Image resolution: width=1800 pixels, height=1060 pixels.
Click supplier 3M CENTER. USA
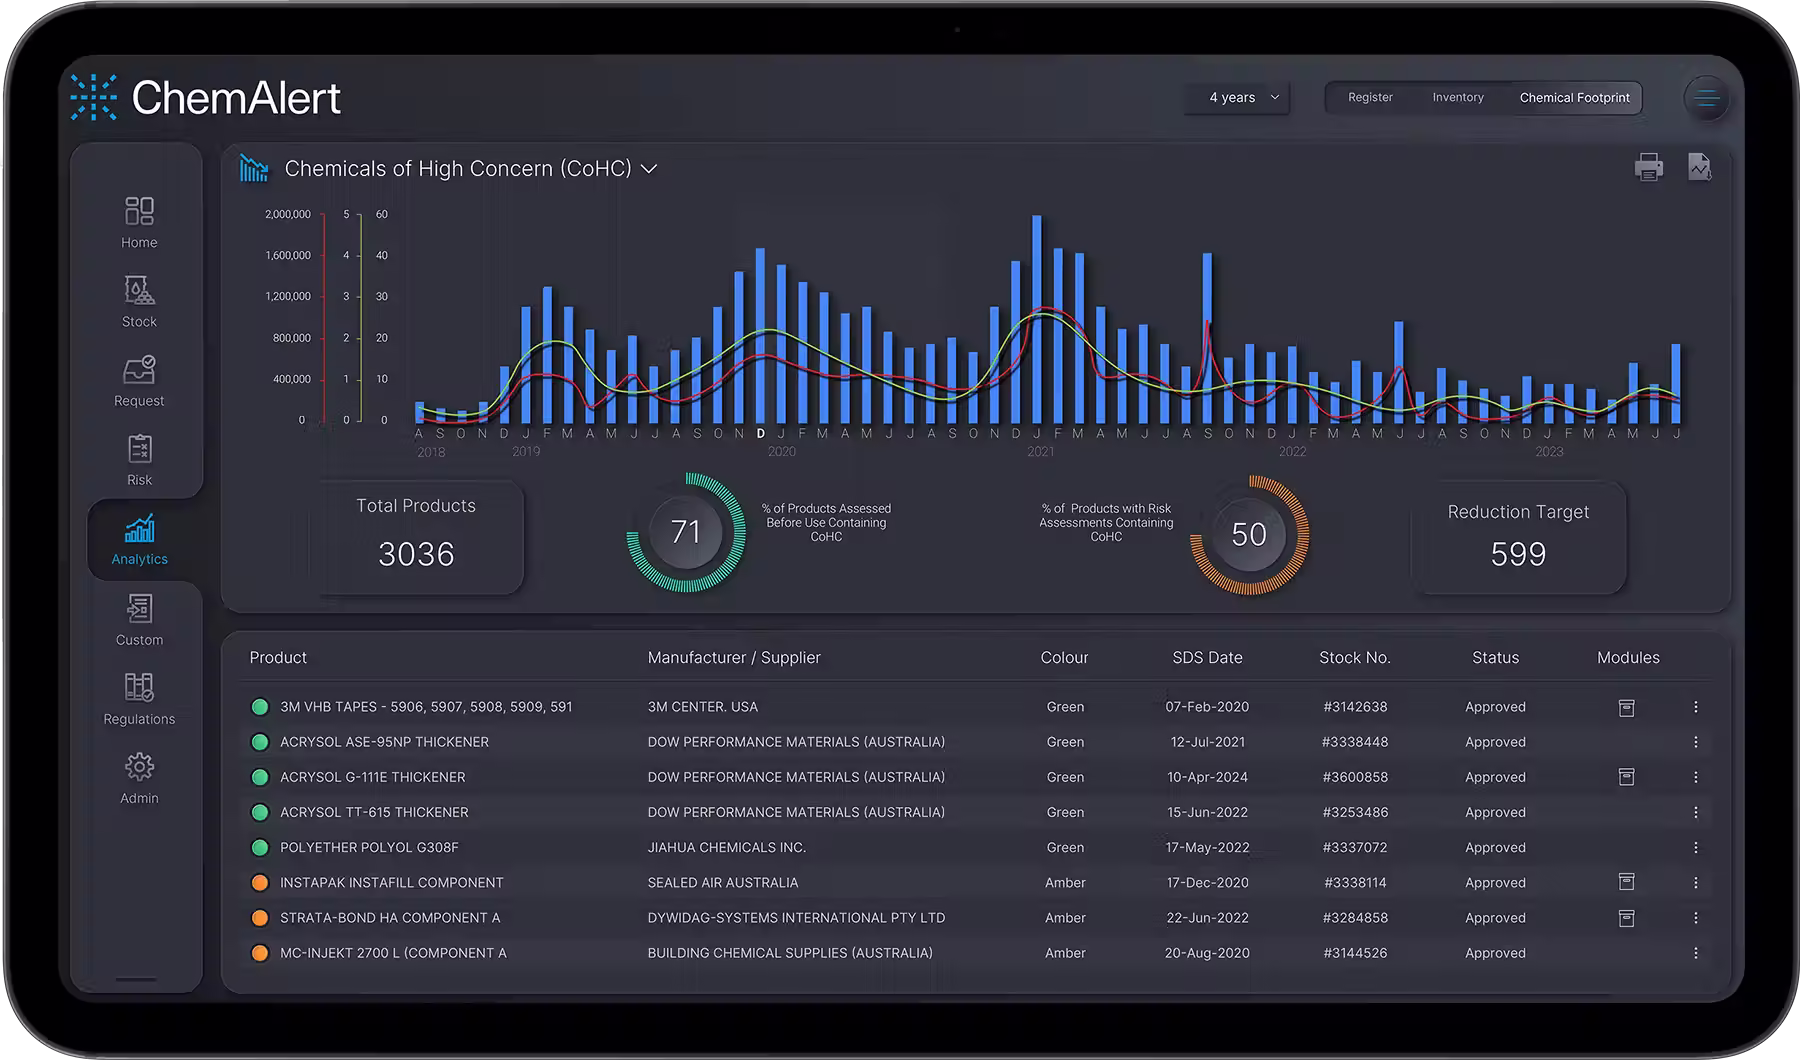(703, 707)
